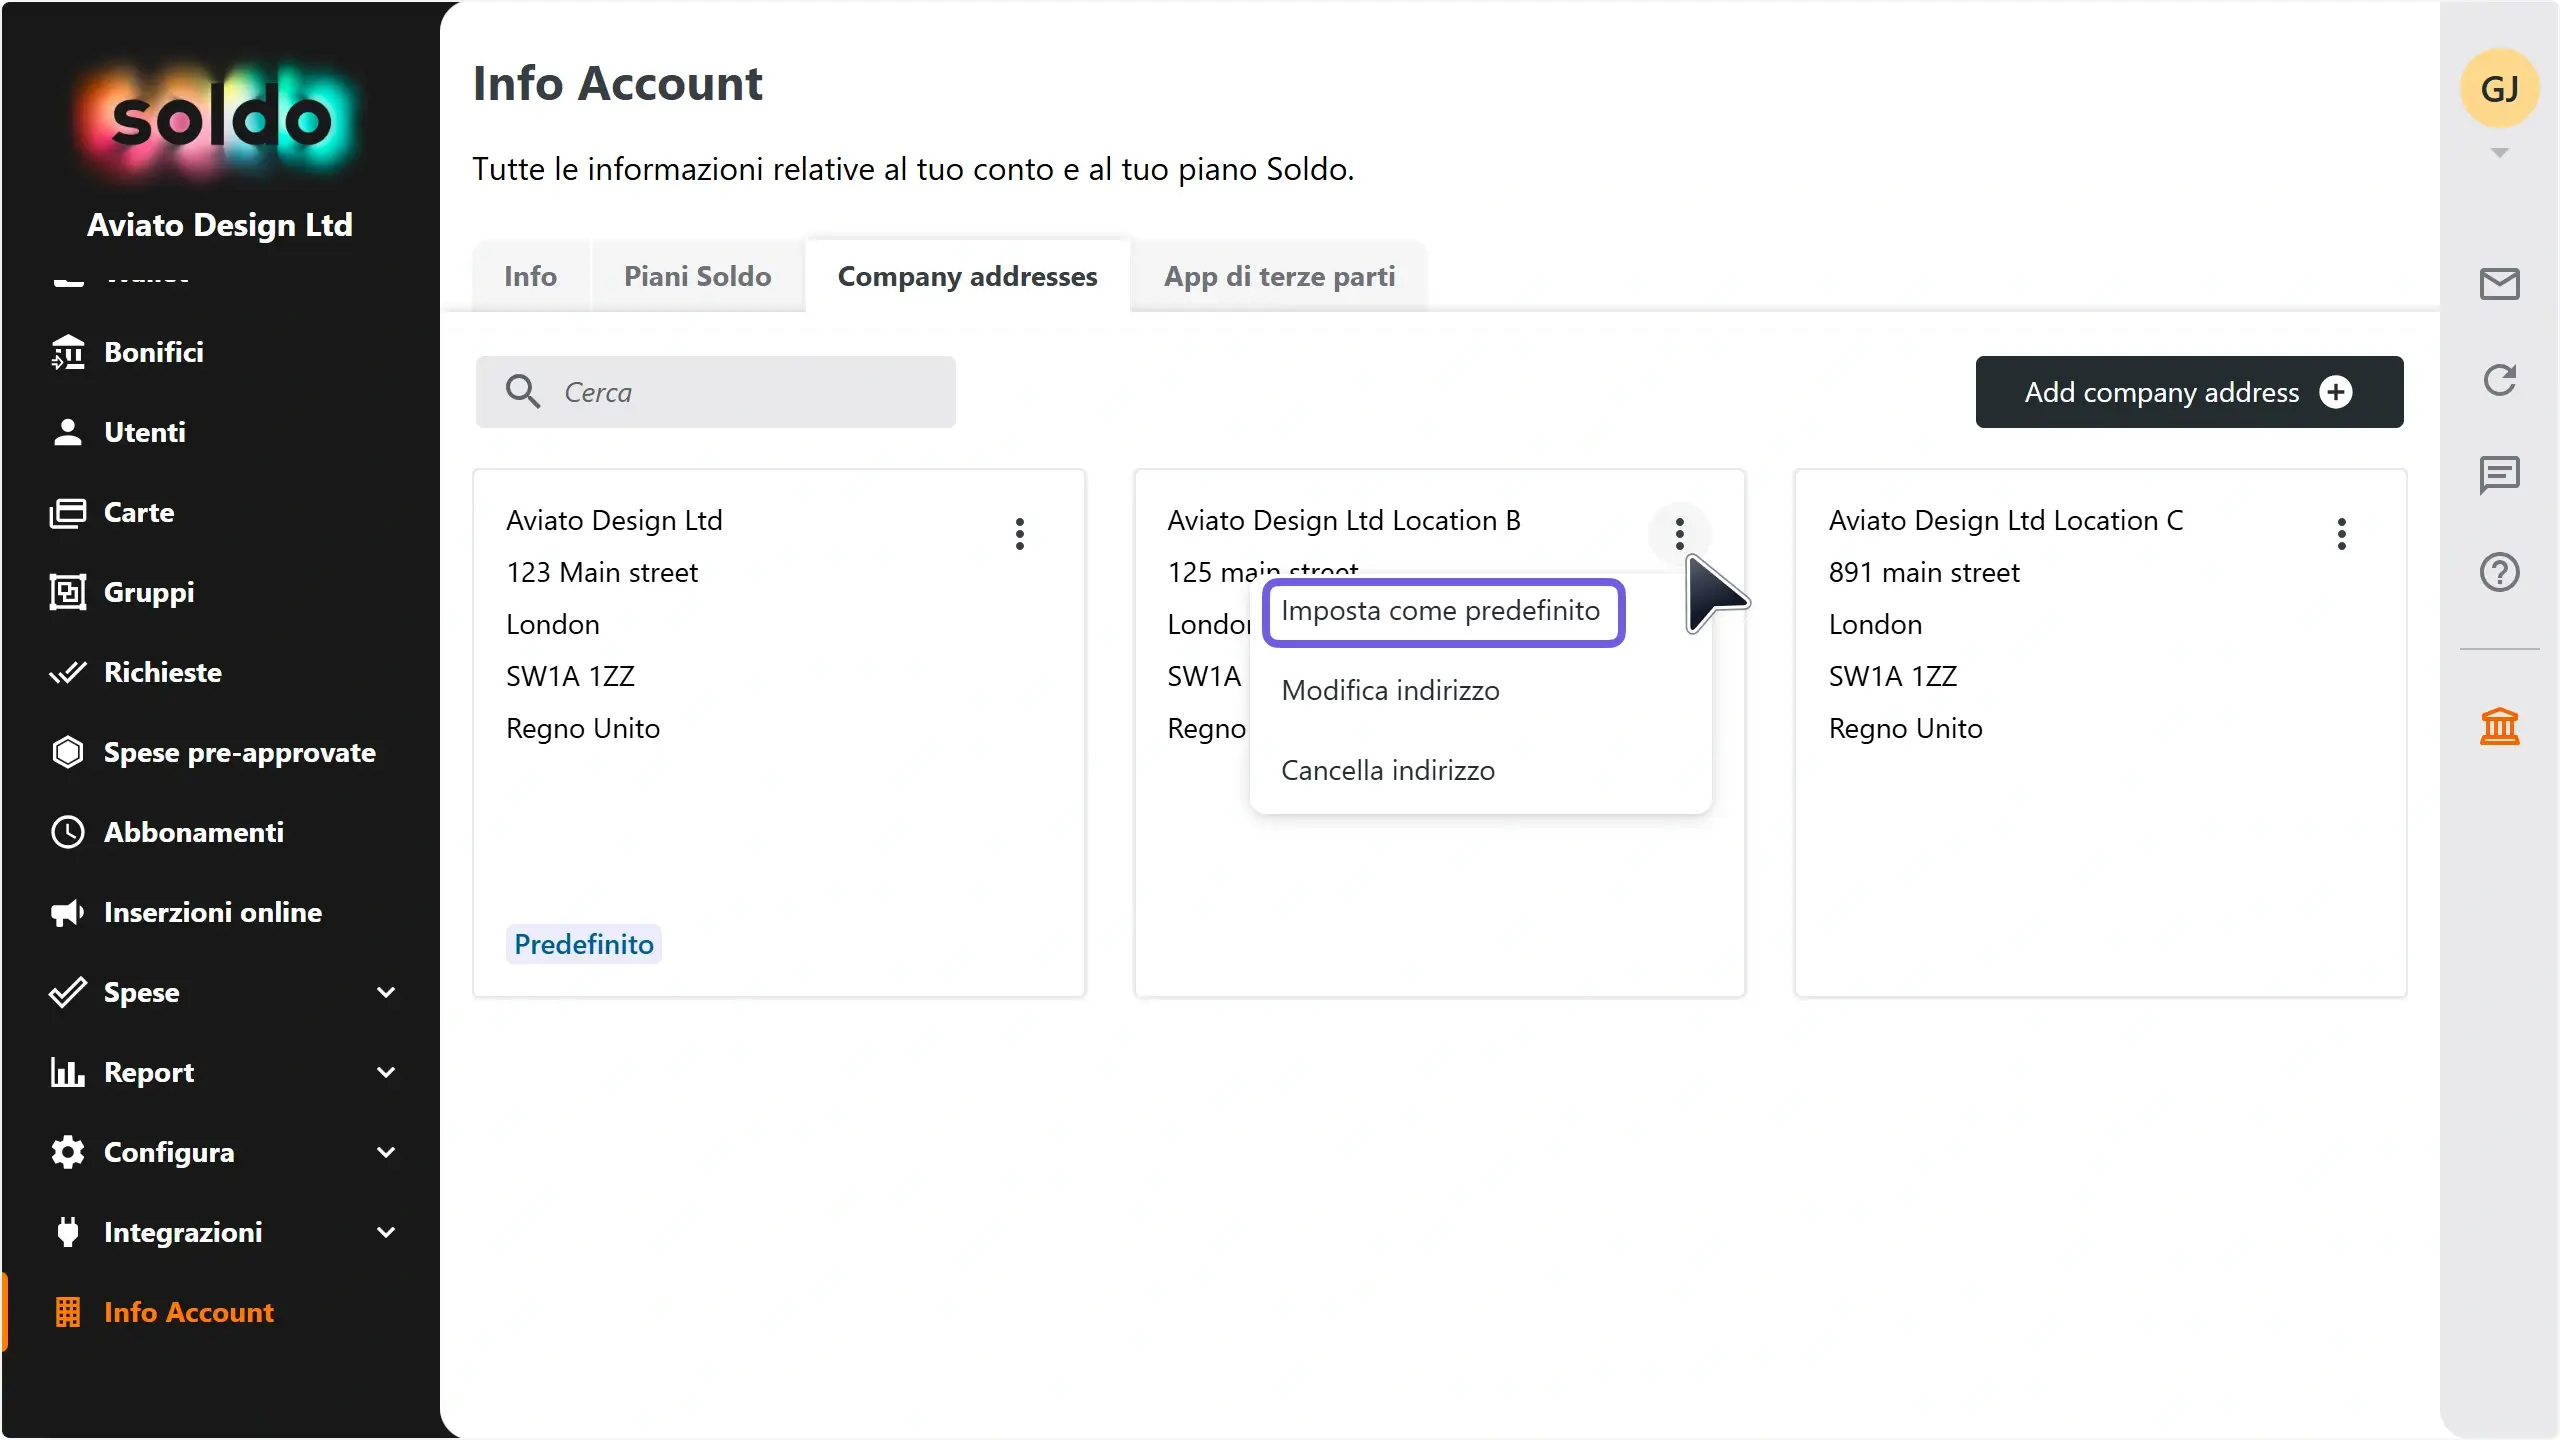
Task: Expand the Spese sidebar section chevron
Action: pyautogui.click(x=386, y=992)
